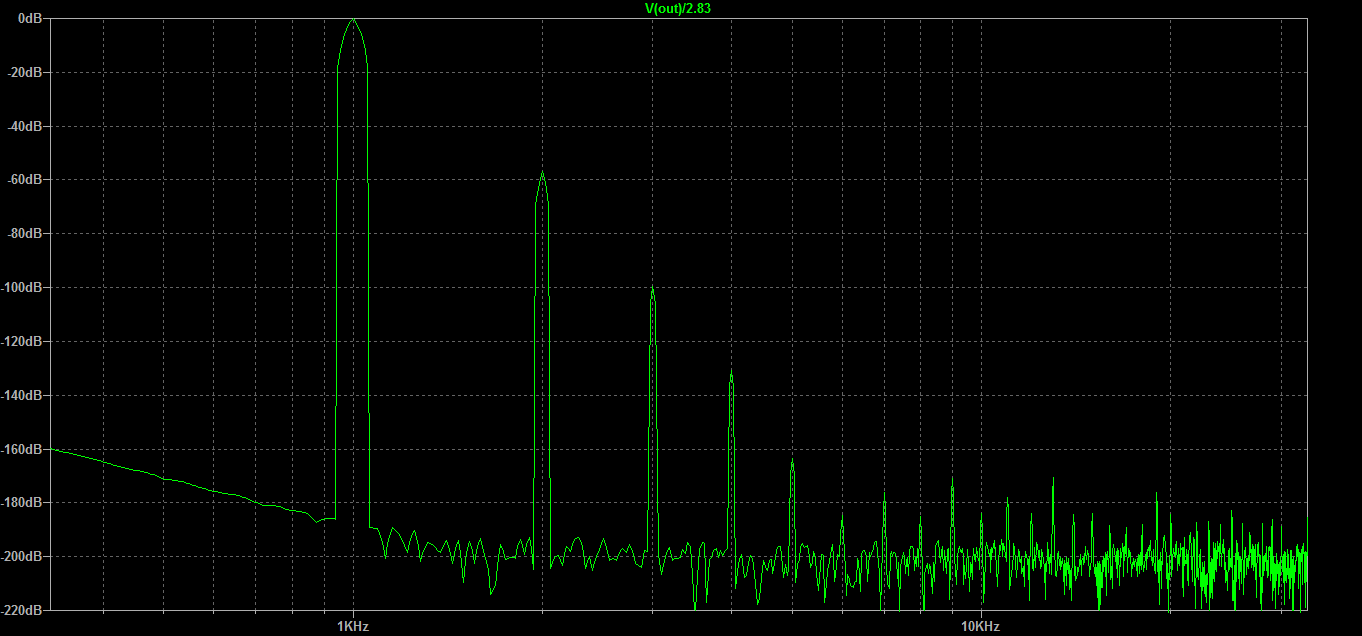Click the 0dB axis label
1362x636 pixels.
tap(31, 18)
